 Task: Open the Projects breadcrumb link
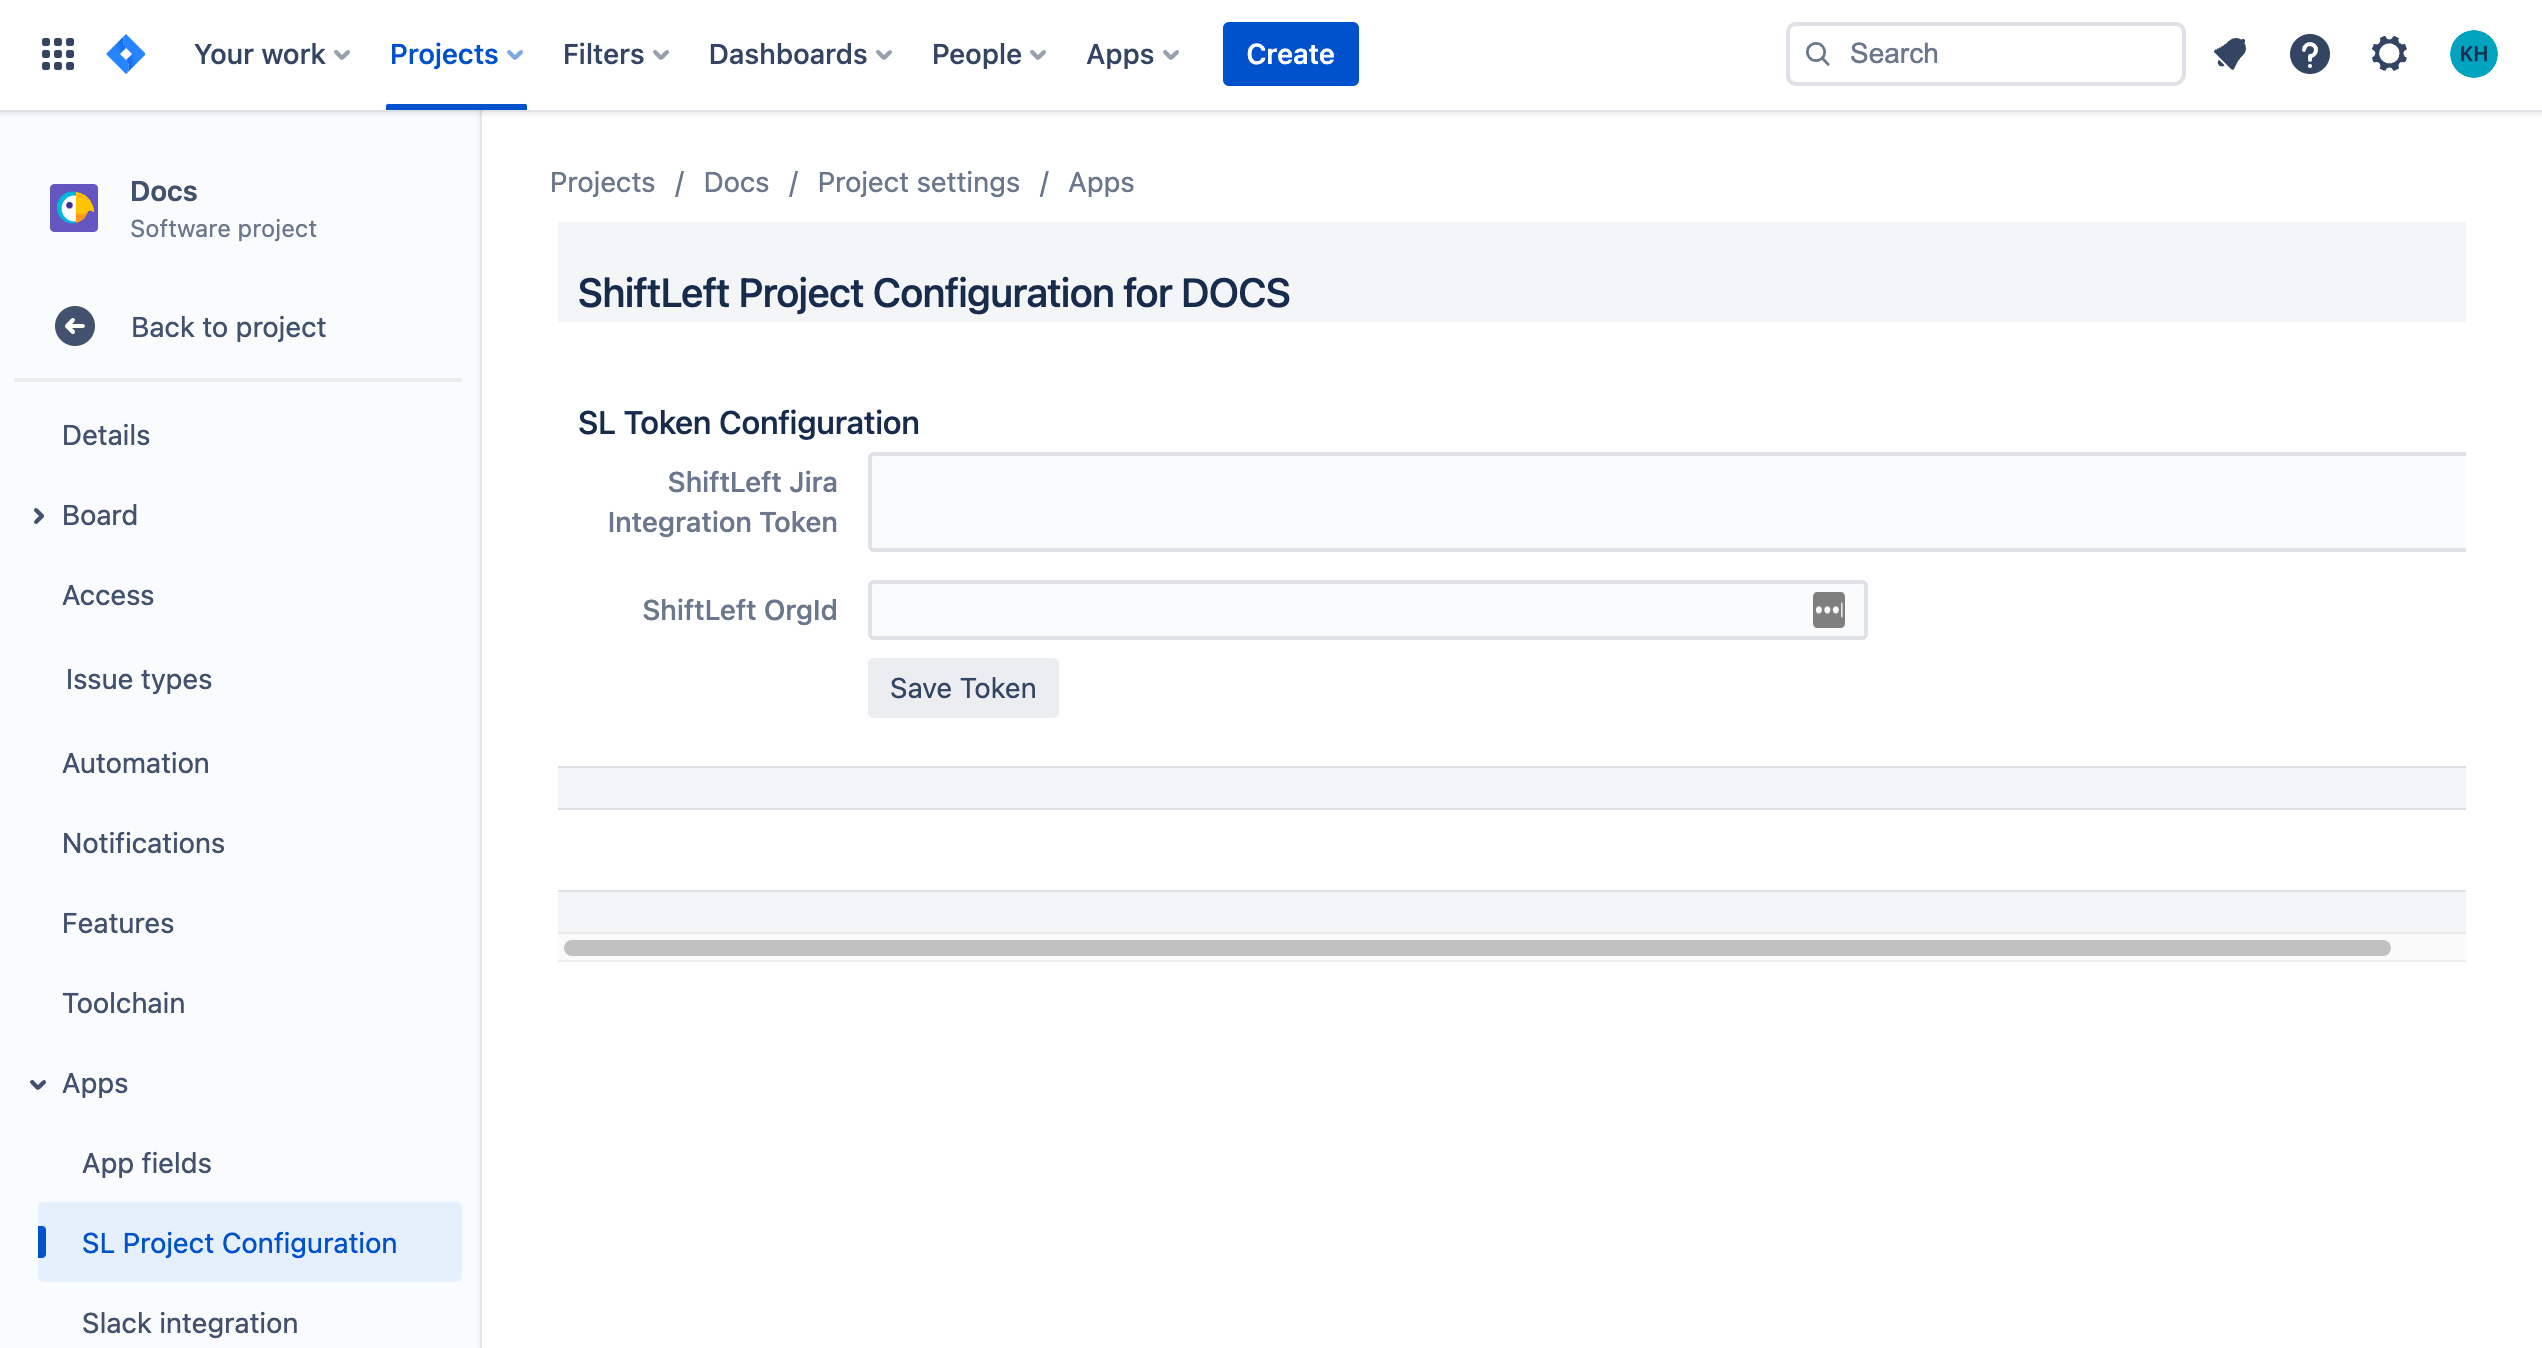tap(602, 183)
